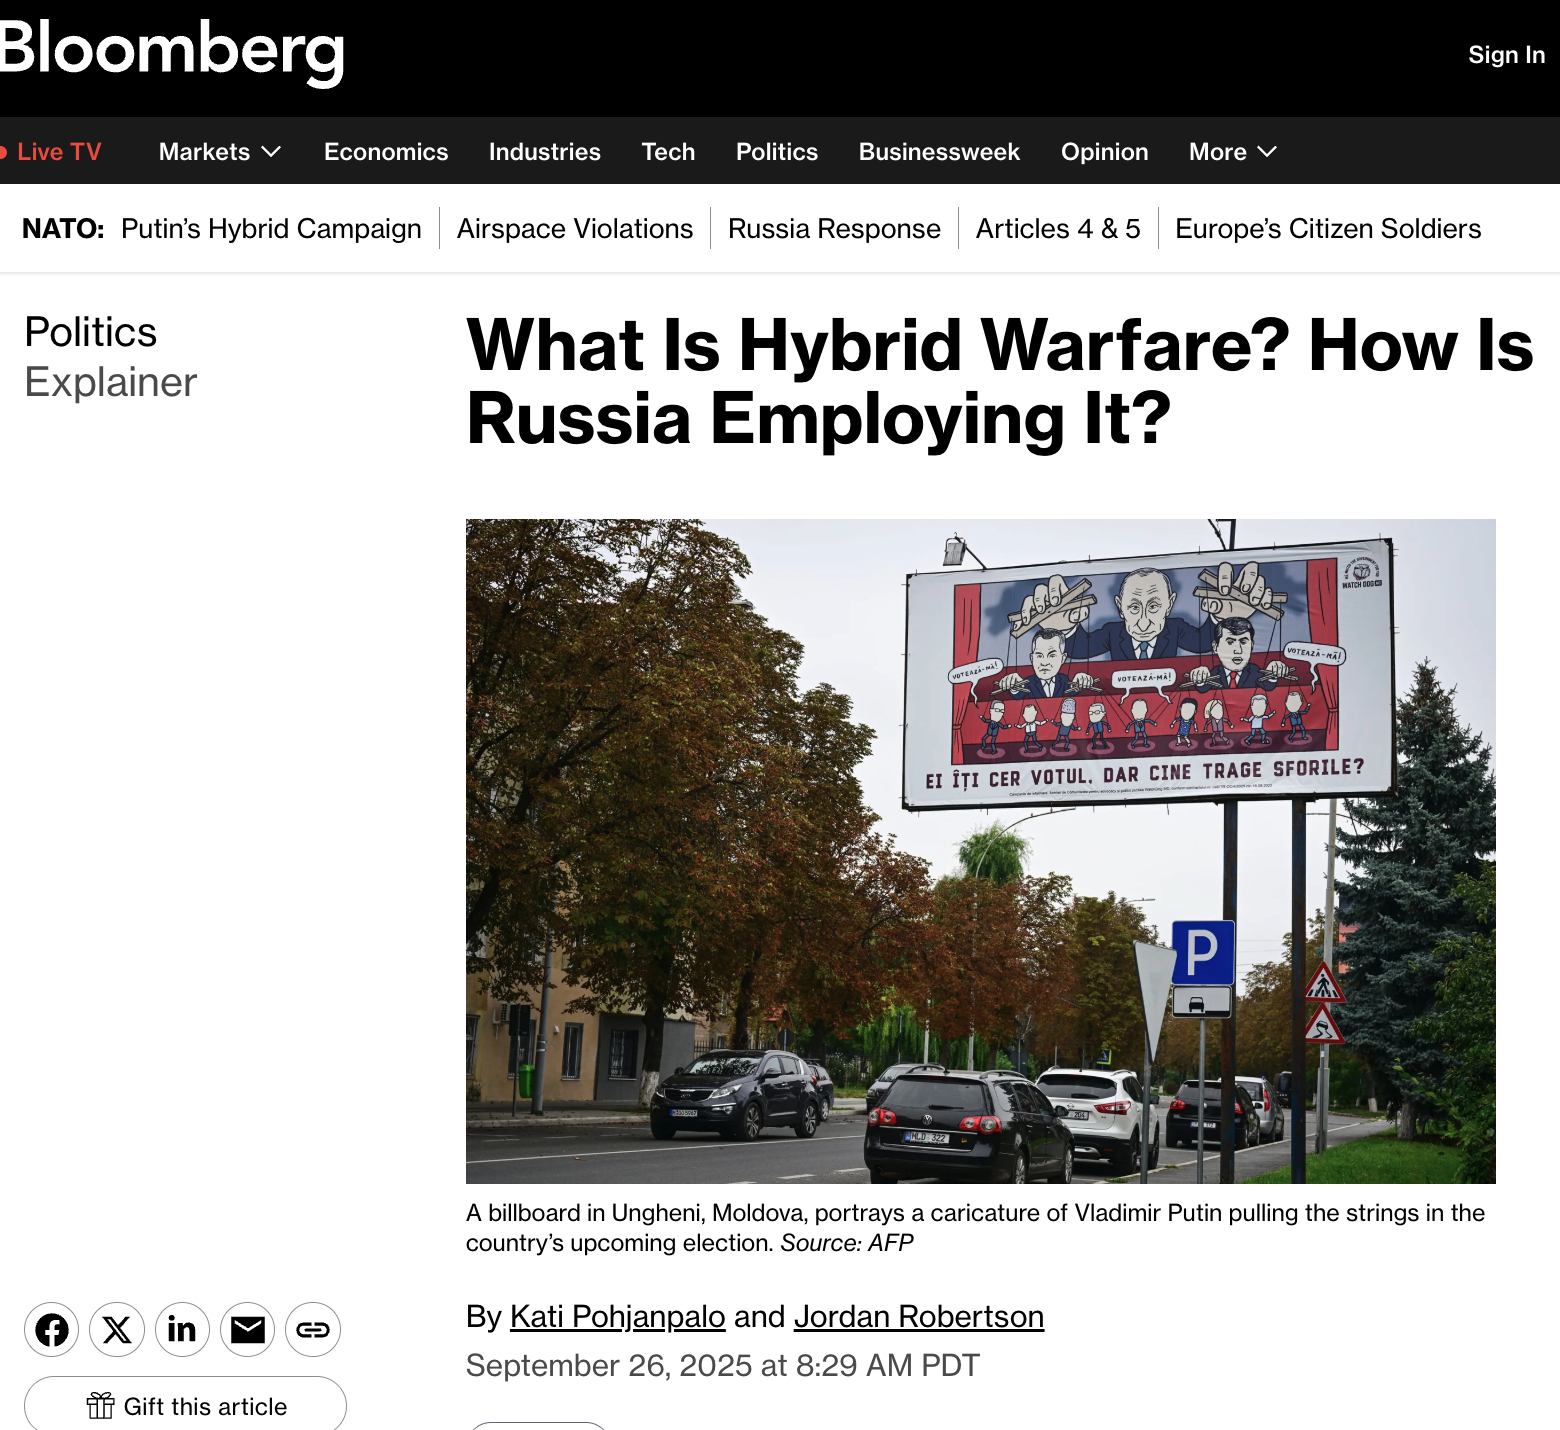Viewport: 1560px width, 1430px height.
Task: Copy article link with chain icon
Action: [313, 1329]
